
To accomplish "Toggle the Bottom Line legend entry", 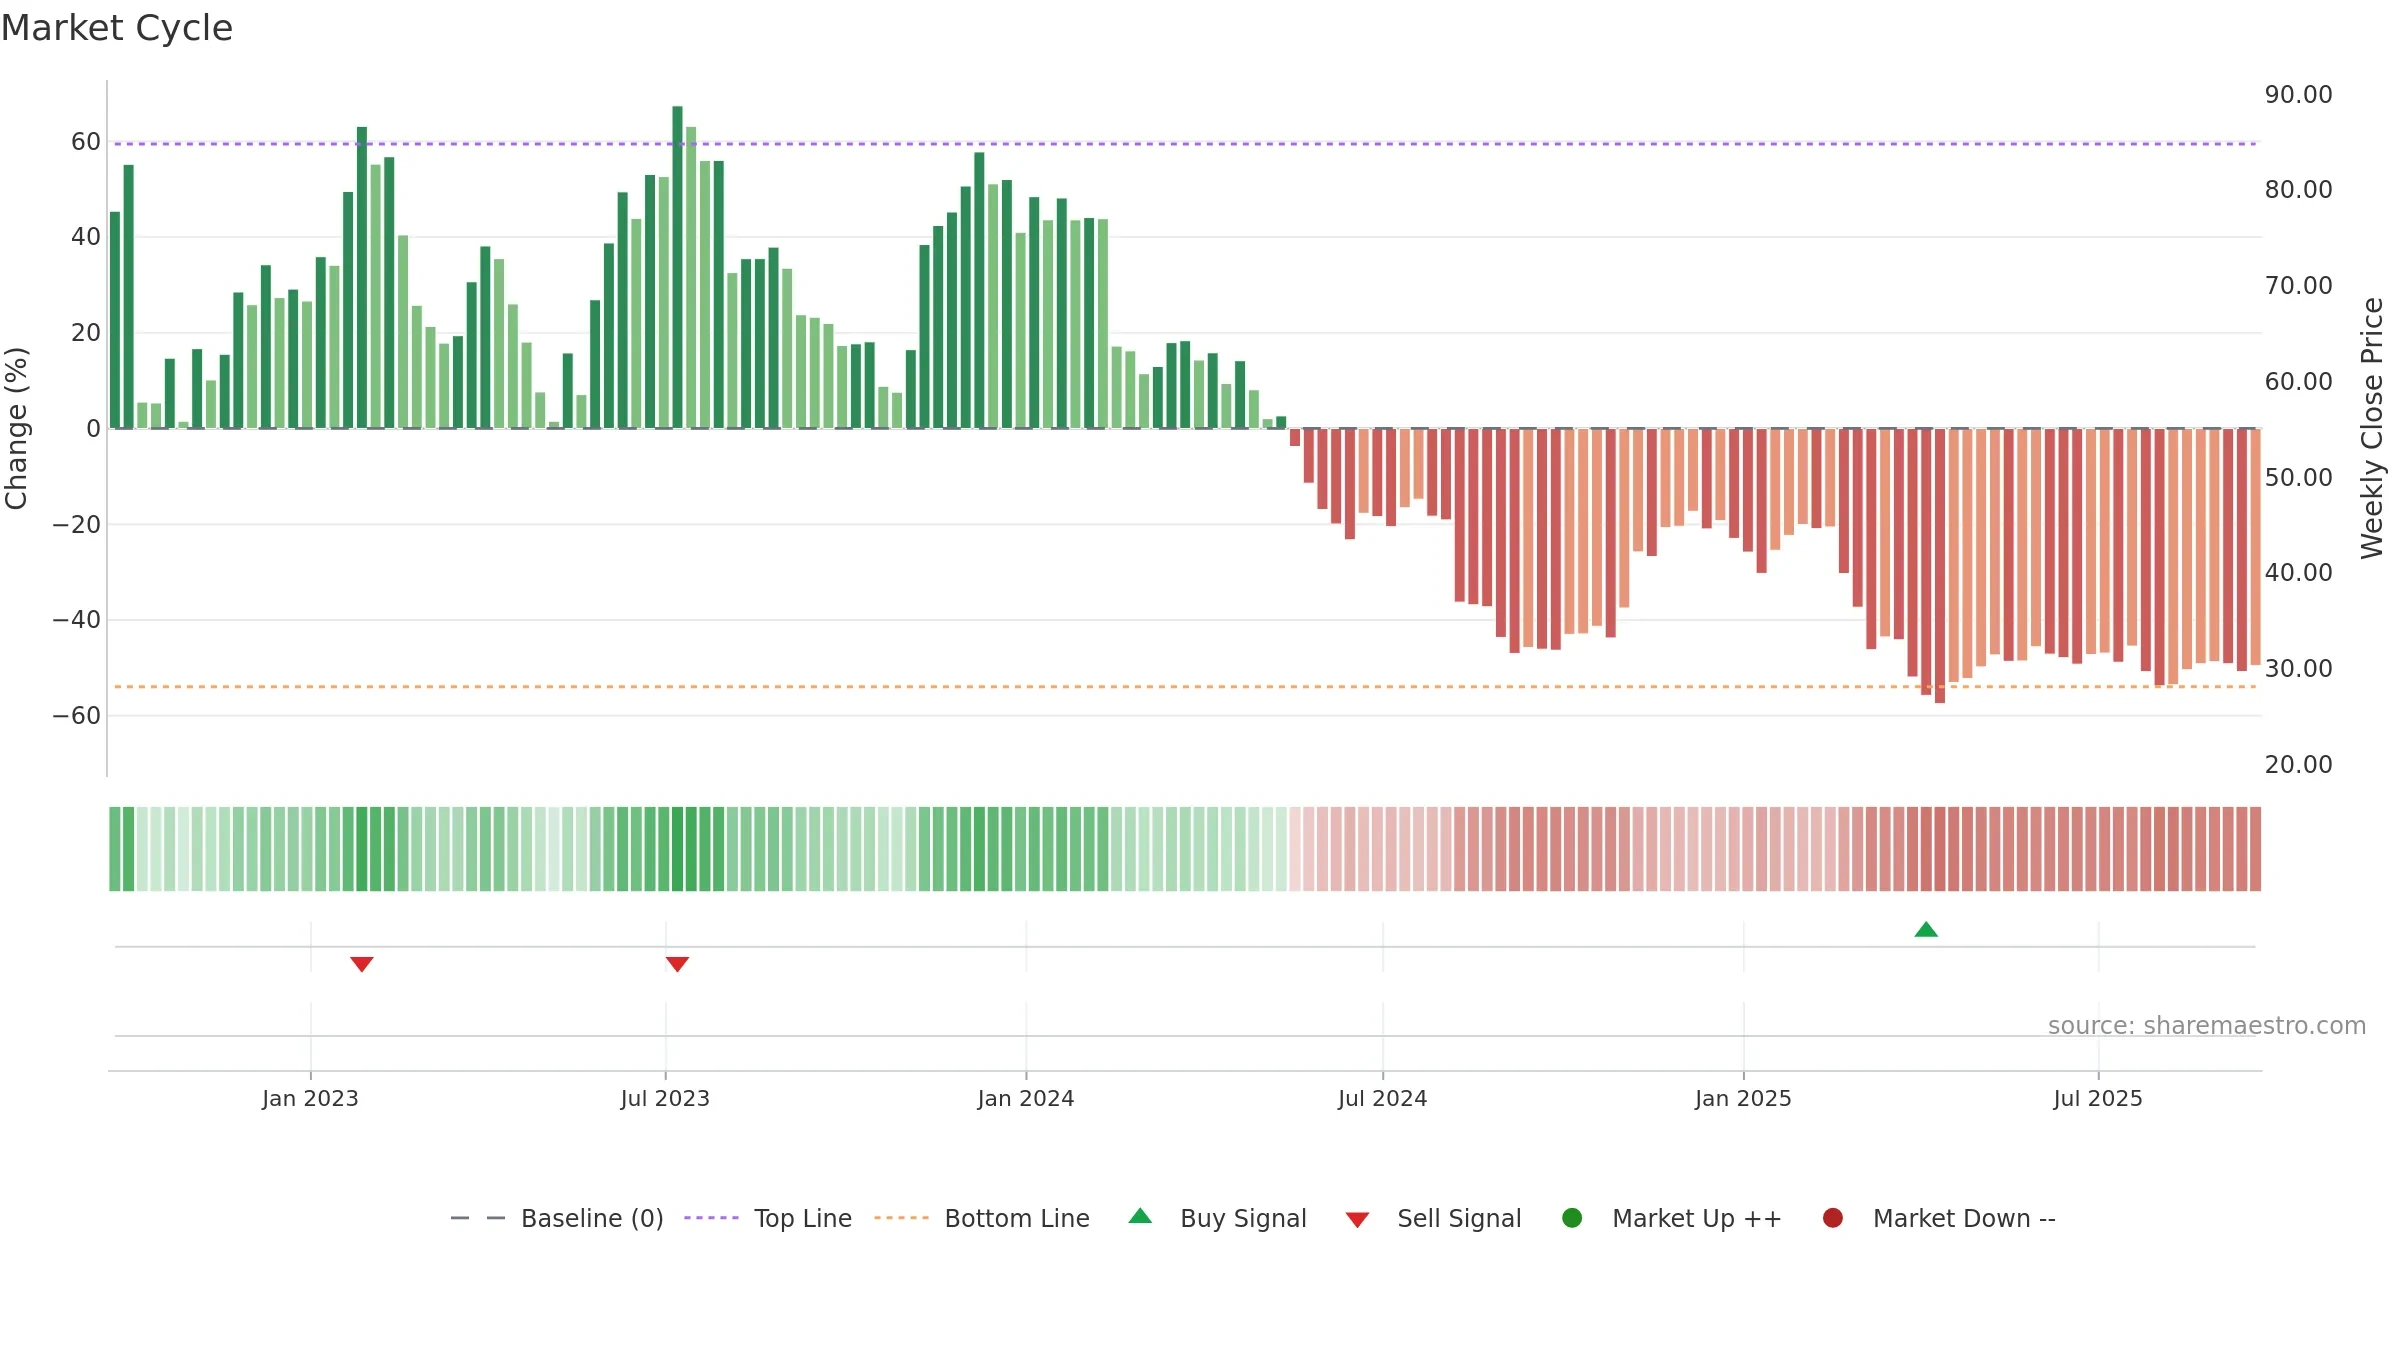I will (x=982, y=1218).
